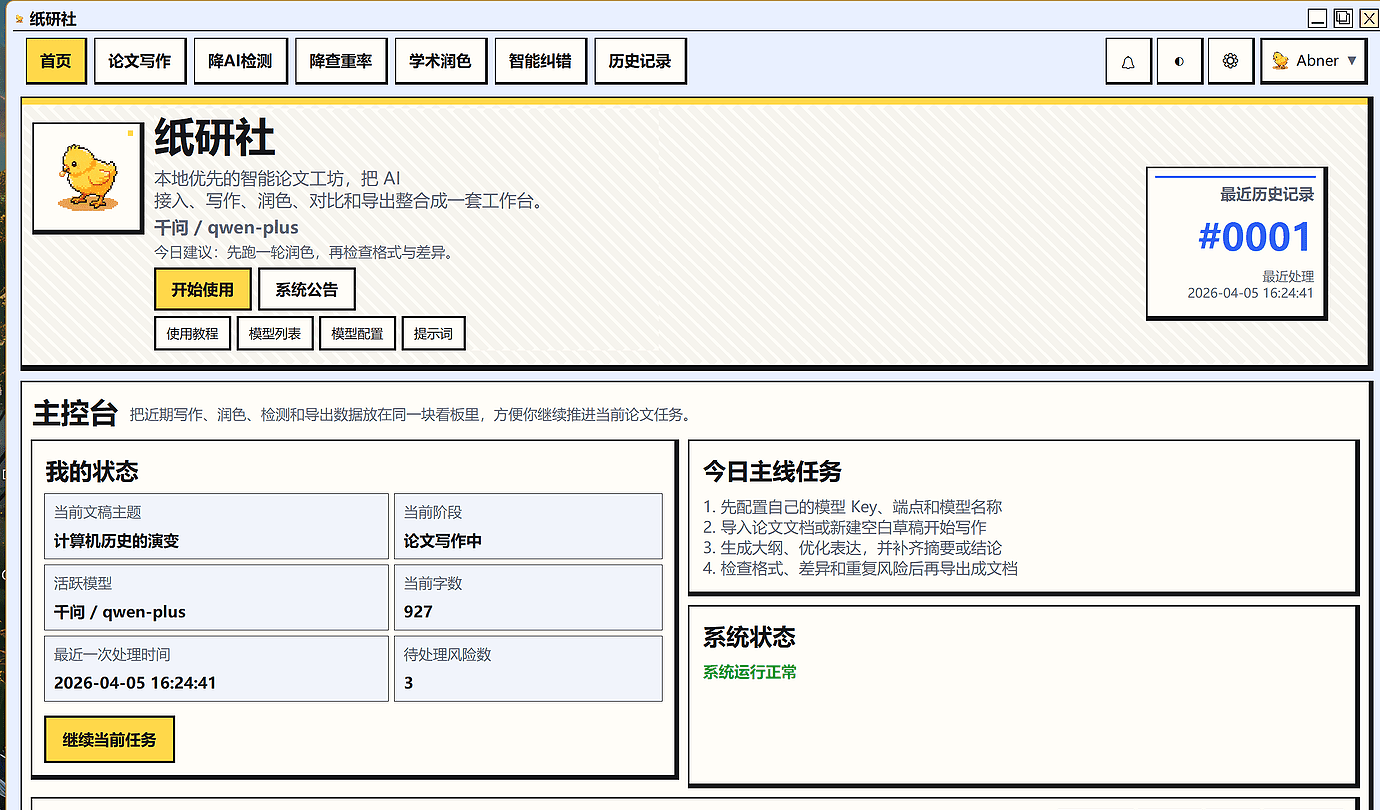Viewport: 1380px width, 810px height.
Task: Open the 系统公告 announcements button
Action: coord(306,290)
